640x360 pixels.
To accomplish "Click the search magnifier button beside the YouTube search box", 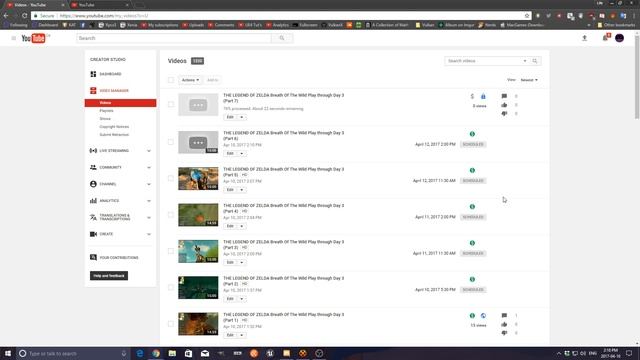I will click(x=282, y=38).
